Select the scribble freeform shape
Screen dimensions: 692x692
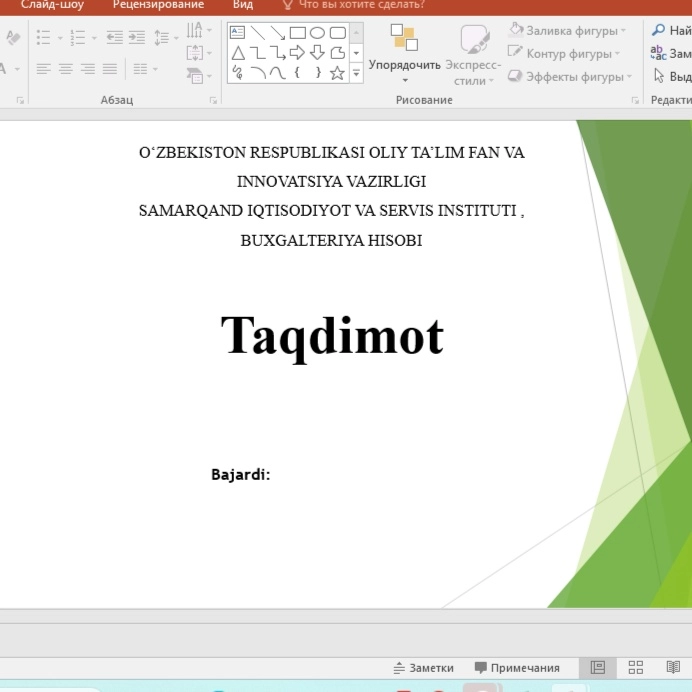[237, 72]
